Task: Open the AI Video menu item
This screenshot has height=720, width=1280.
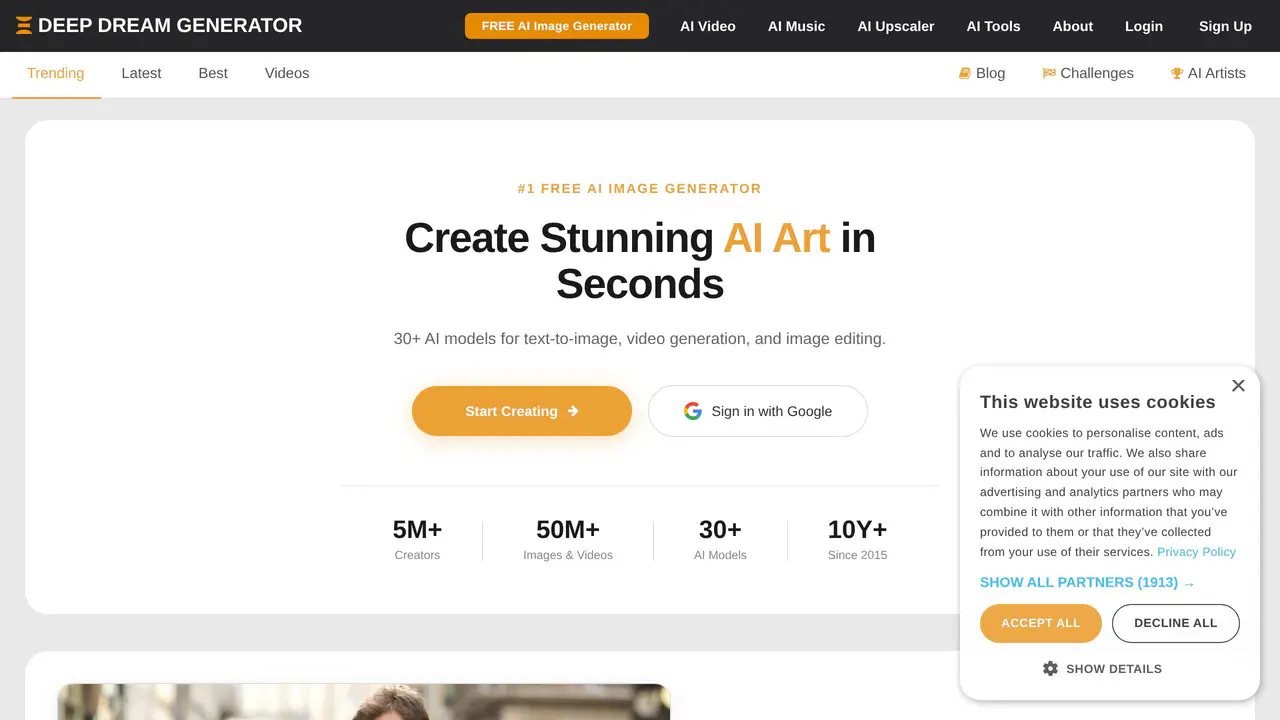Action: click(708, 26)
